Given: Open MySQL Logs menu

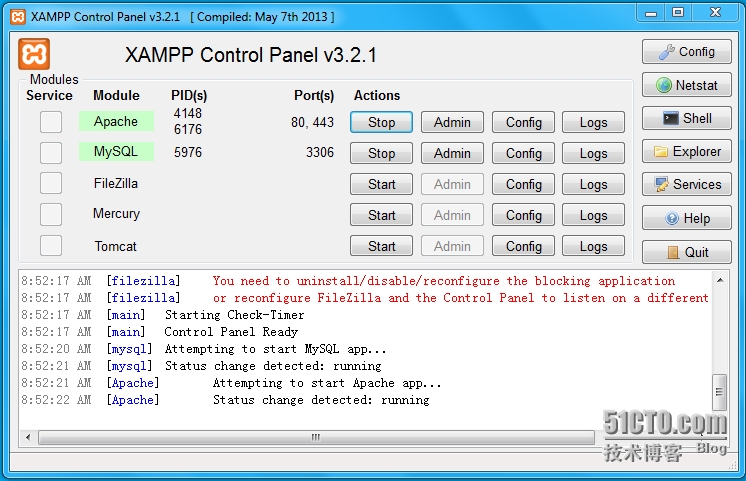Looking at the screenshot, I should pyautogui.click(x=593, y=153).
